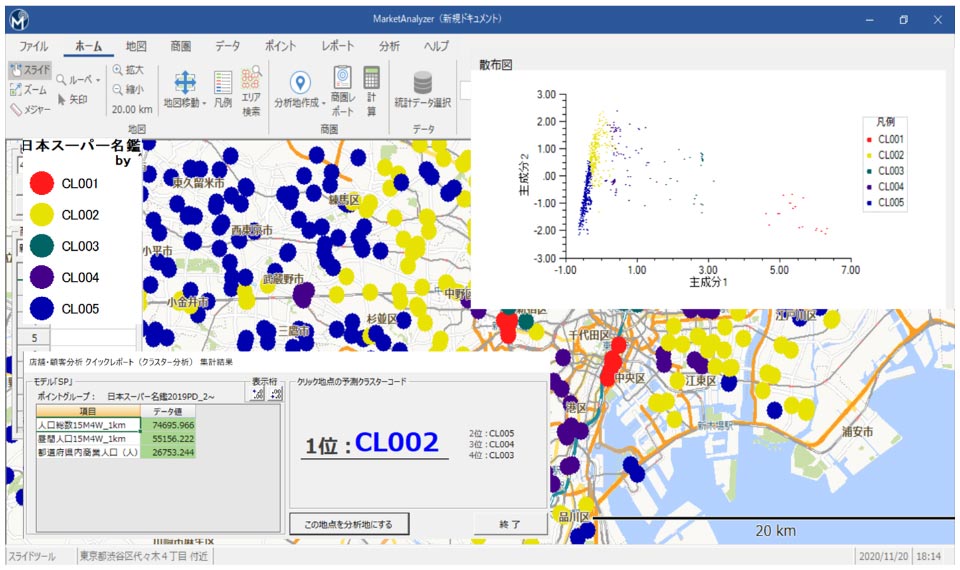960x570 pixels.
Task: Switch to the ポイント ribbon tab
Action: tap(280, 46)
